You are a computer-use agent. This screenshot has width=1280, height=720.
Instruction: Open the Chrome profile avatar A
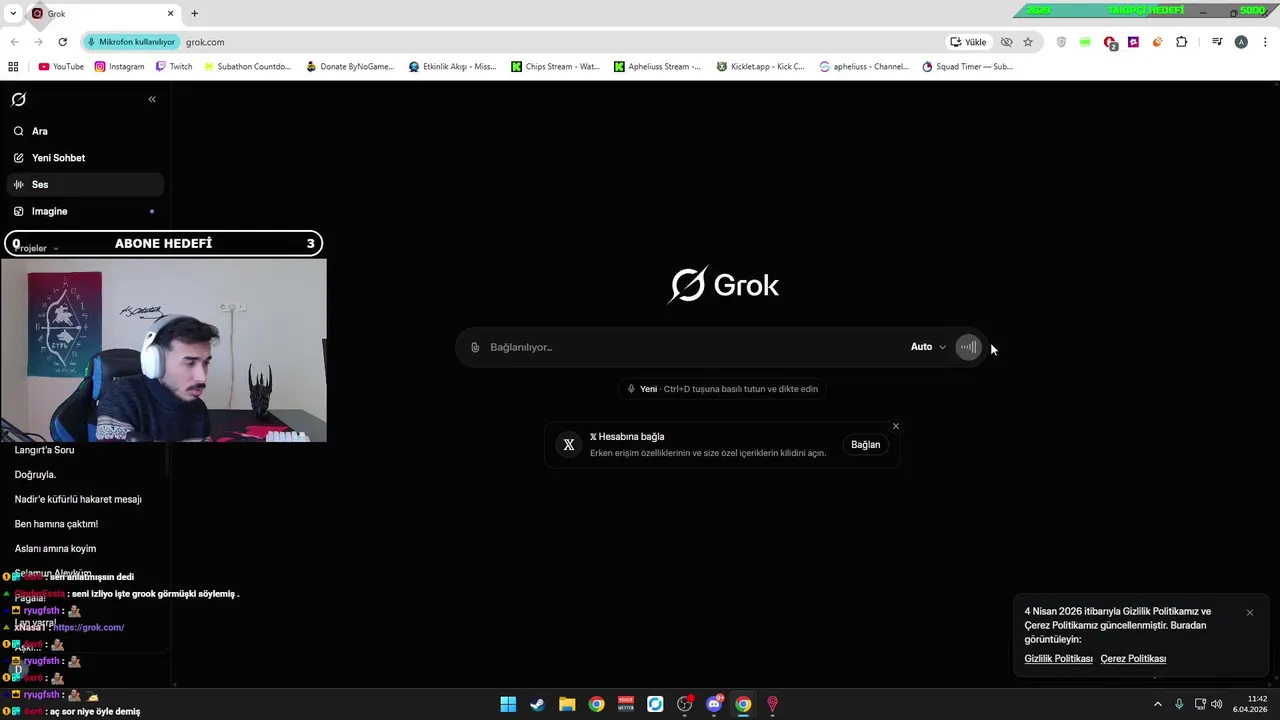pos(1241,42)
